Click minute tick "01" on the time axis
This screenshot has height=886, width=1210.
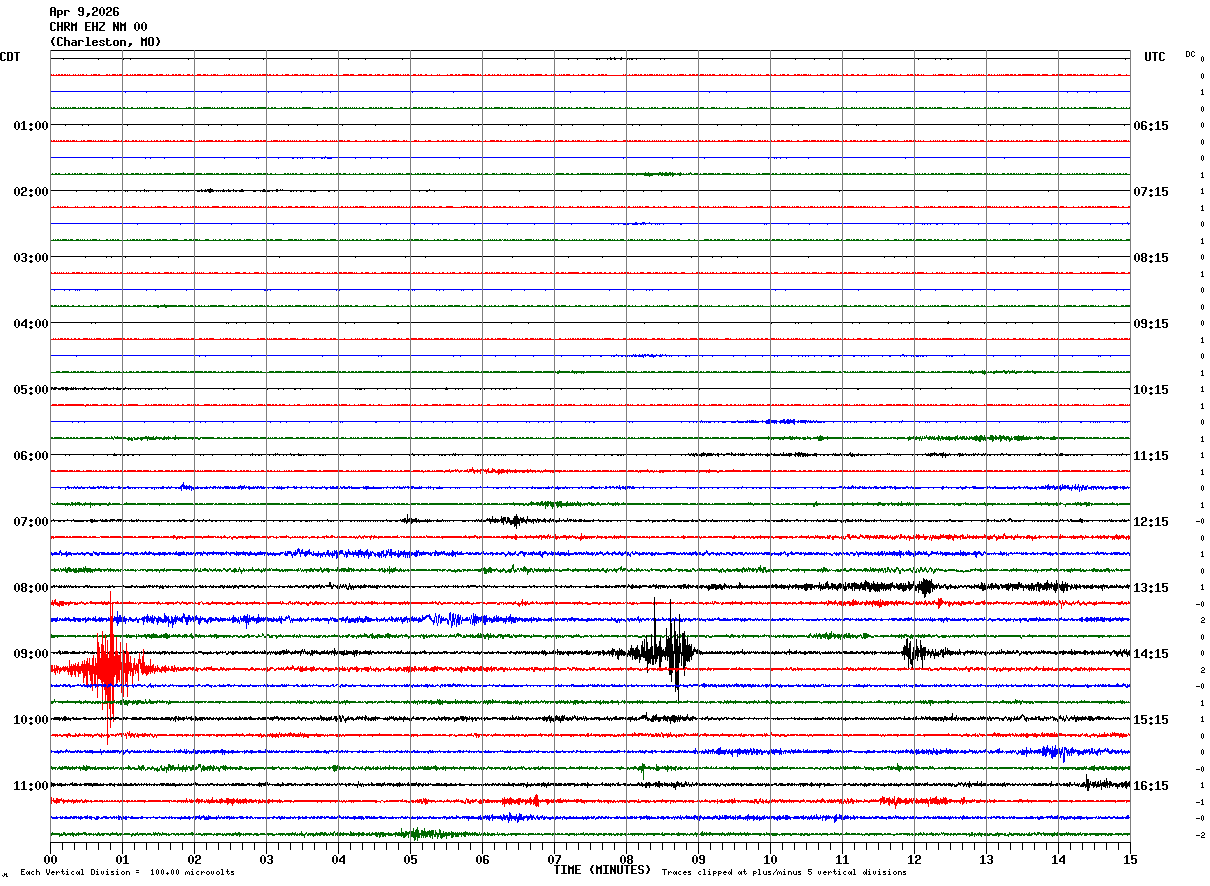click(x=122, y=859)
